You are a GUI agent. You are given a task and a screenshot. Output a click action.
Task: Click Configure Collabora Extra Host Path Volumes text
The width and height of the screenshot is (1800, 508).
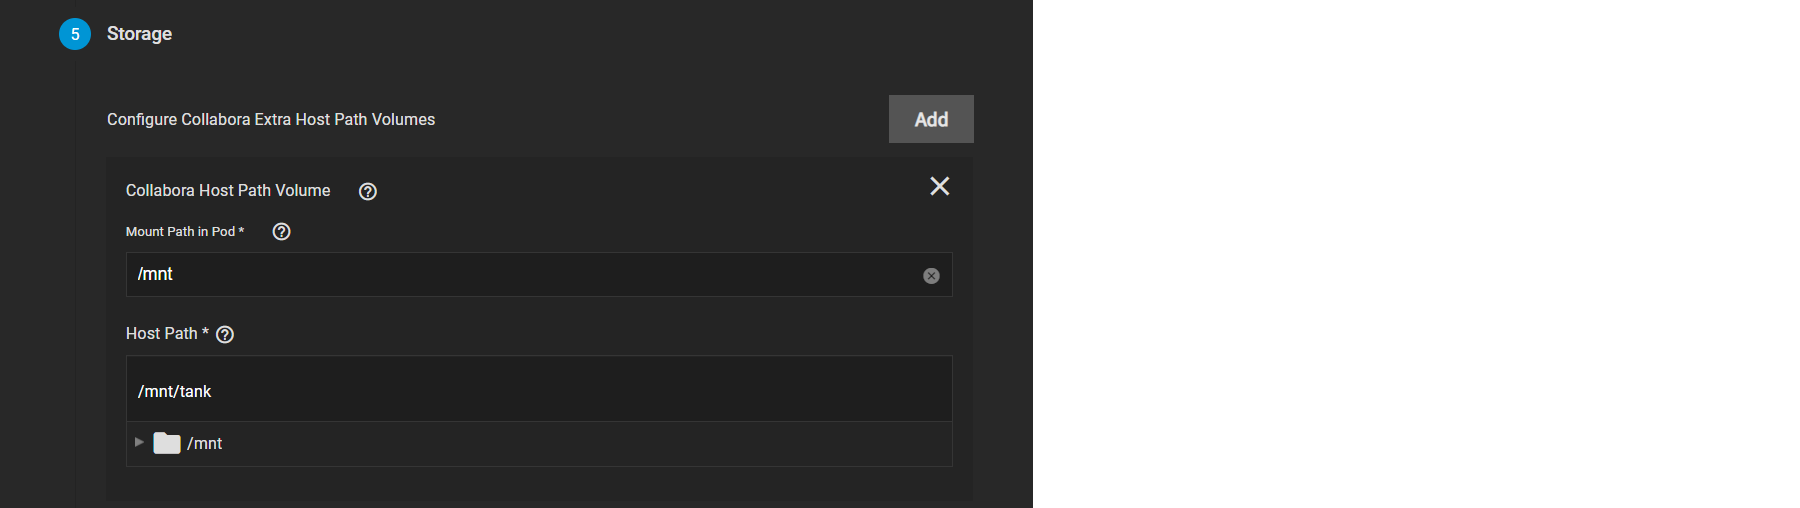pos(271,120)
